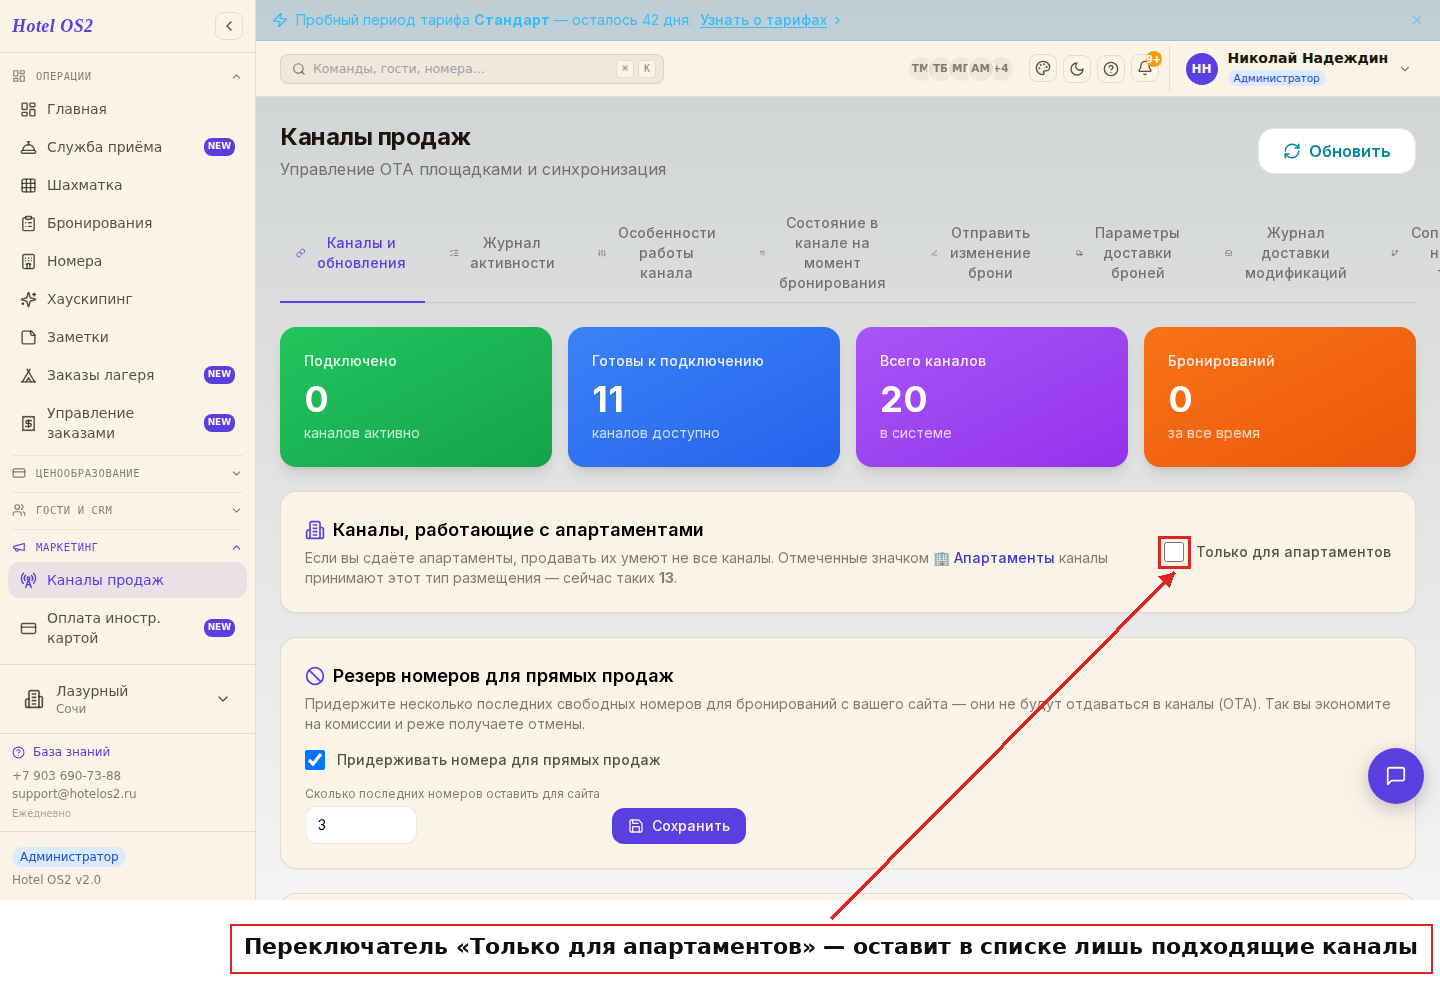Open Заказы лагеря in the sidebar

point(127,375)
